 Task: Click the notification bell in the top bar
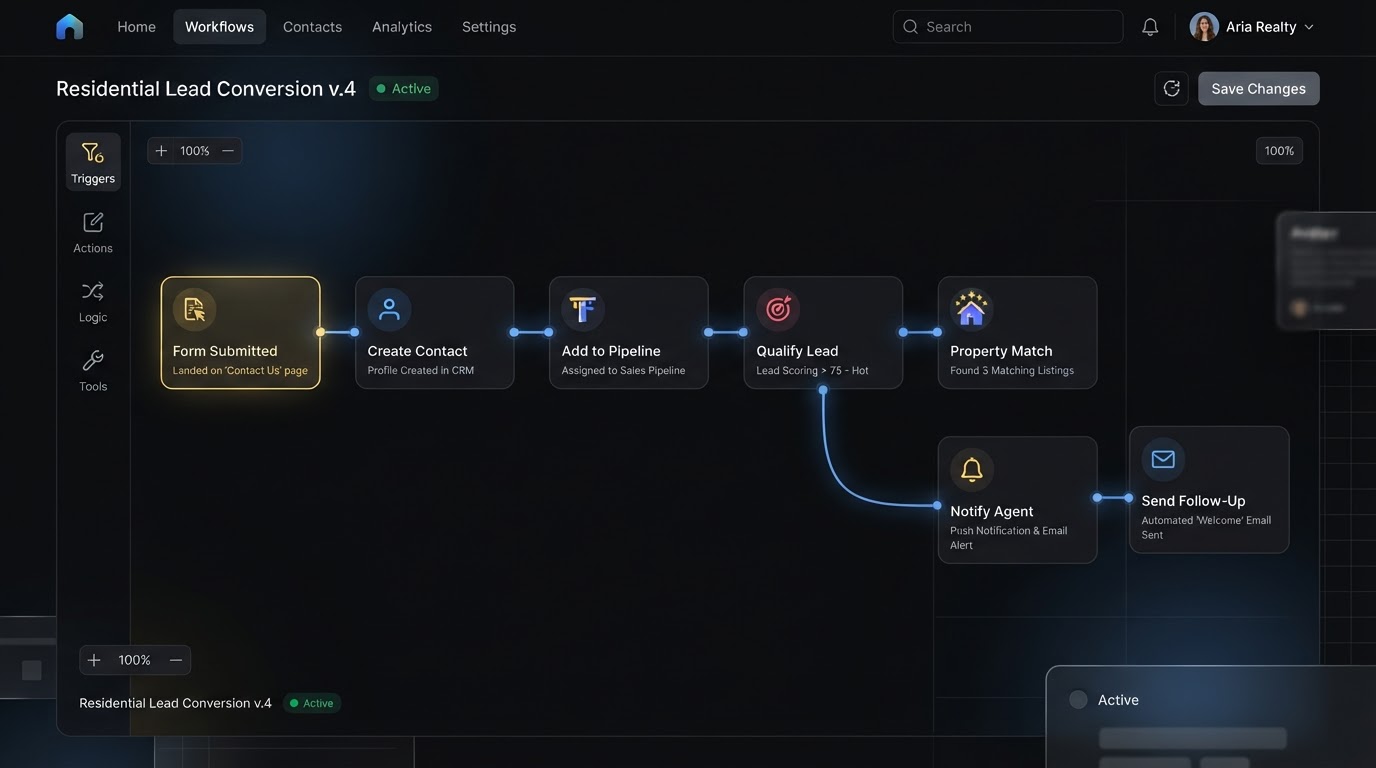point(1150,27)
